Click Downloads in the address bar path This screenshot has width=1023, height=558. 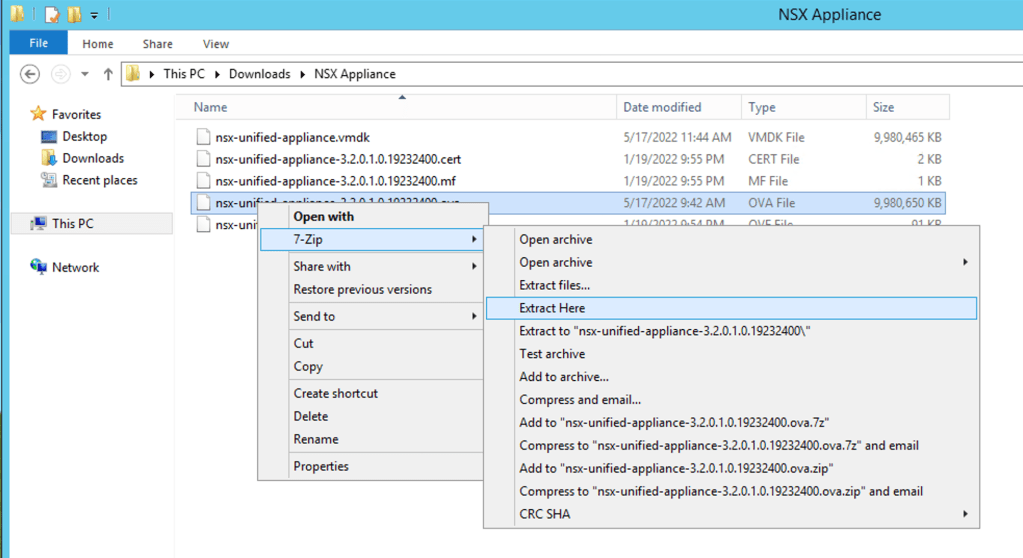point(259,74)
